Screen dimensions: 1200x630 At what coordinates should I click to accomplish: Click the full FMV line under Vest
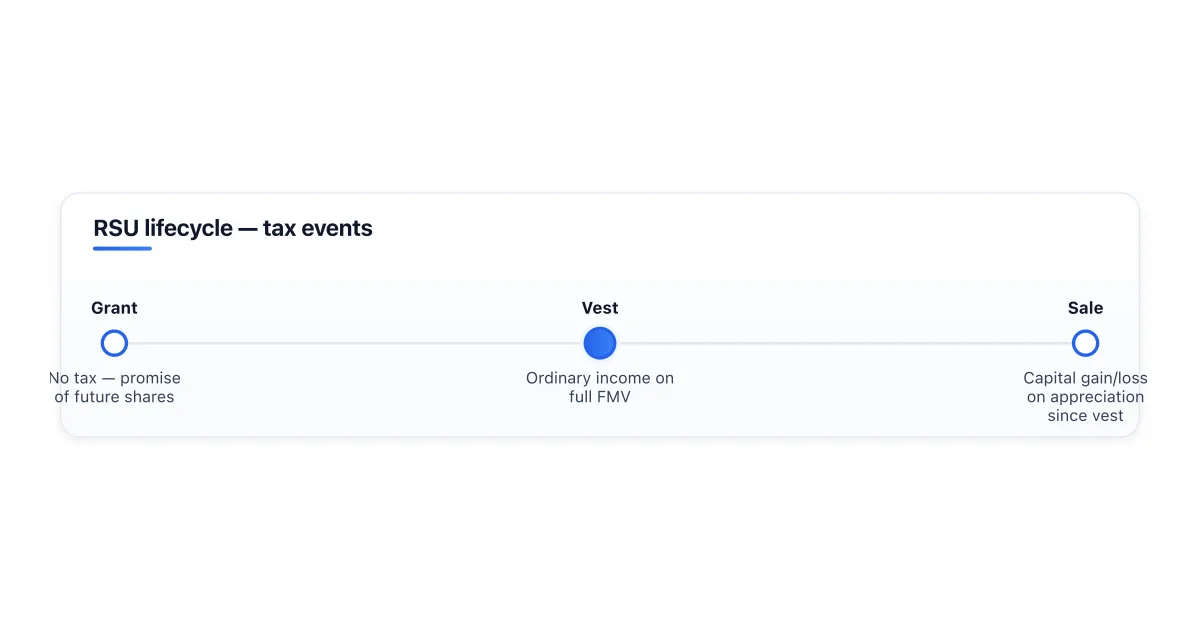pos(600,397)
